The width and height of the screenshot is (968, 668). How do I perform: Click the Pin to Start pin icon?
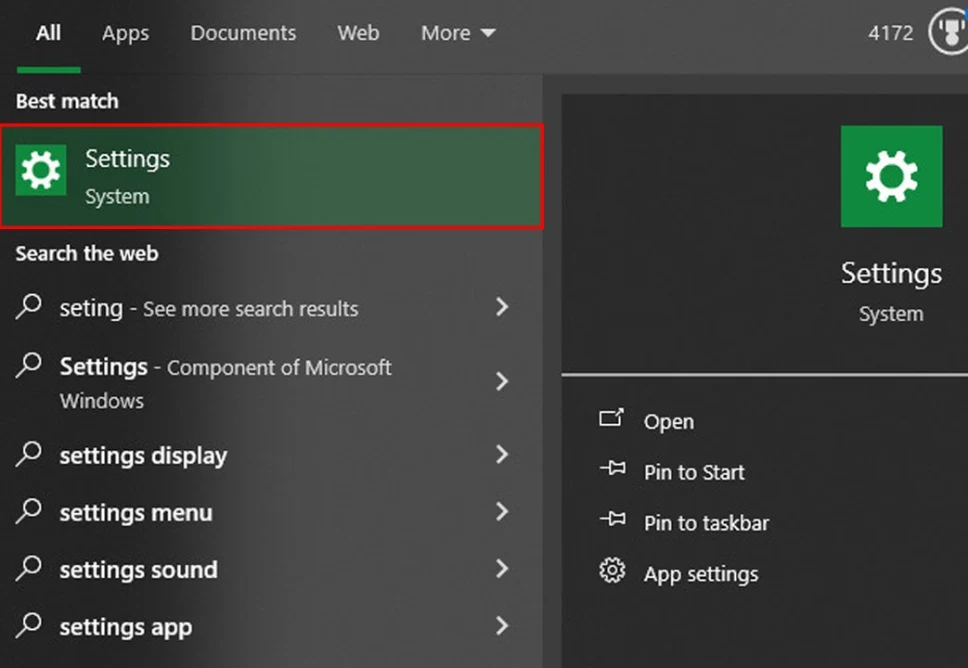tap(612, 469)
